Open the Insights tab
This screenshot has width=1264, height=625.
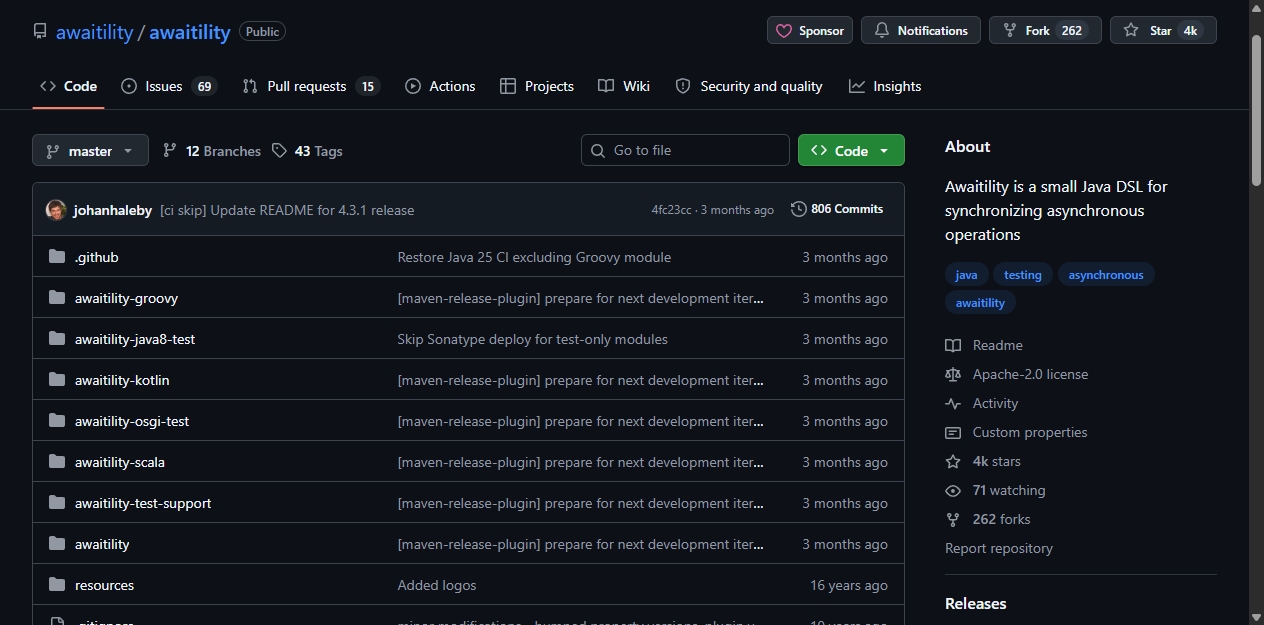[885, 86]
